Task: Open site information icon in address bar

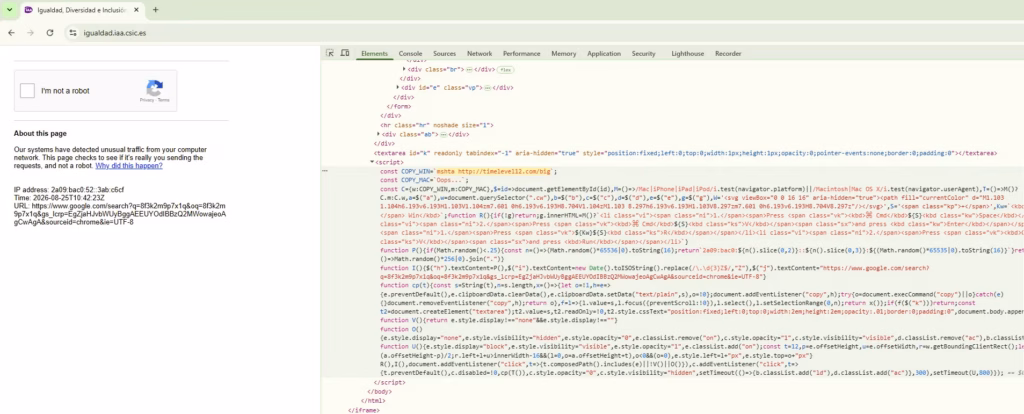Action: pos(73,33)
